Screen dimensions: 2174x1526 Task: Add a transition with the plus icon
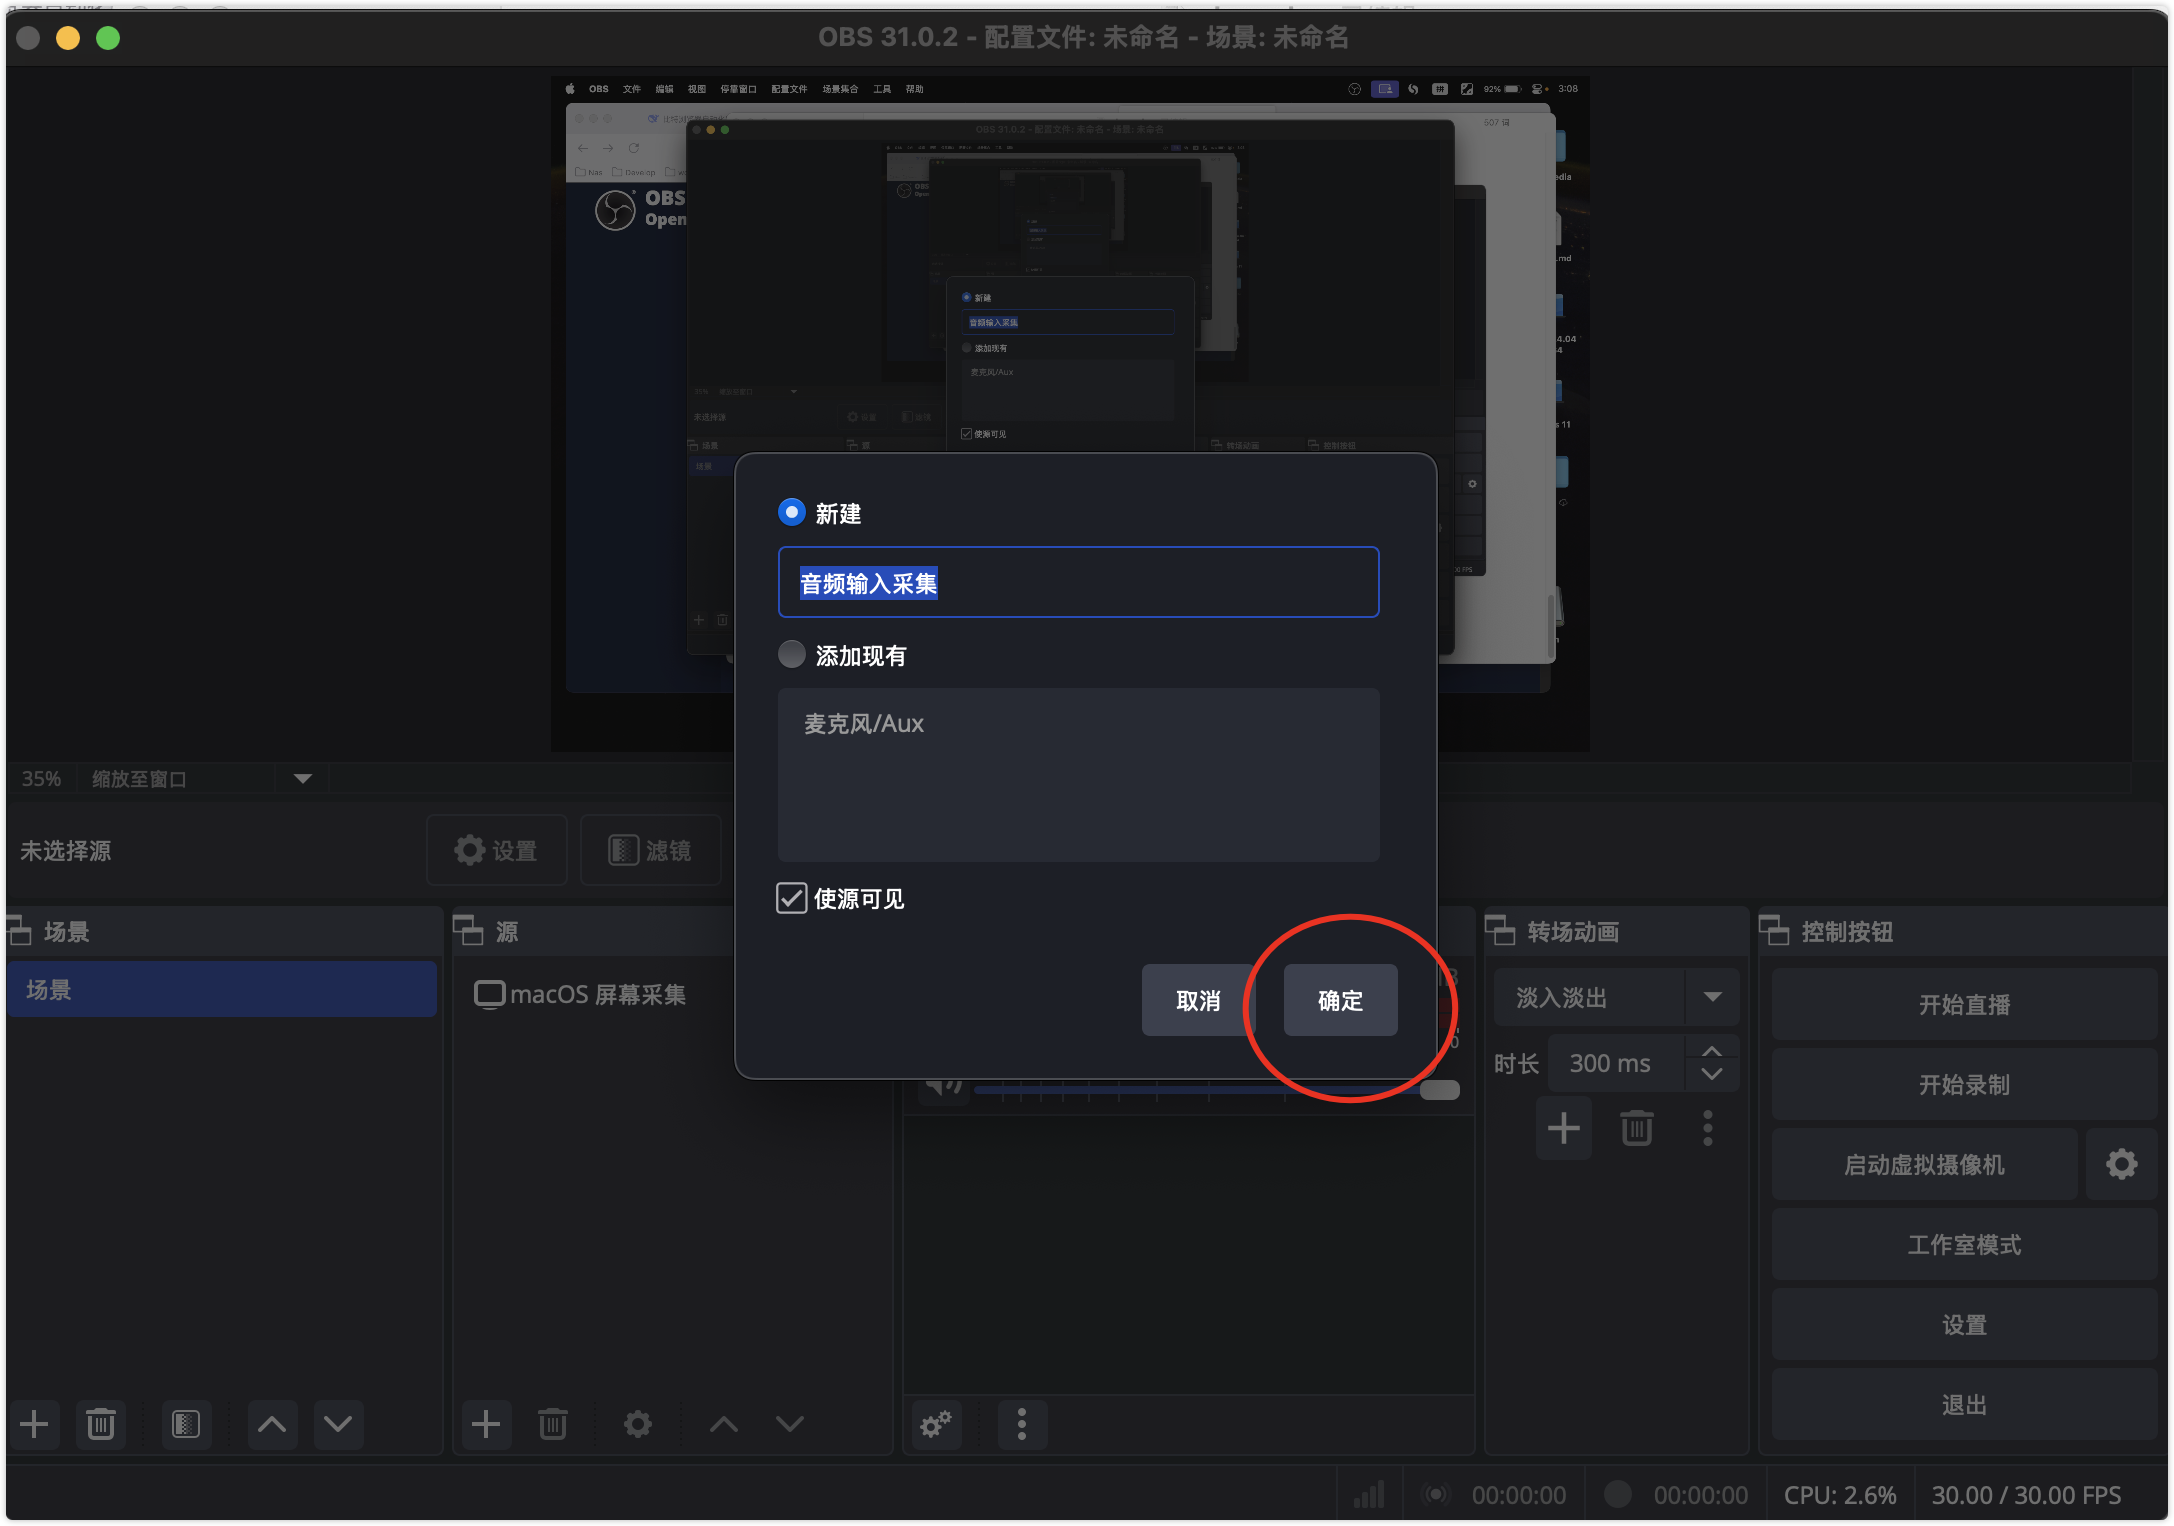[1564, 1129]
